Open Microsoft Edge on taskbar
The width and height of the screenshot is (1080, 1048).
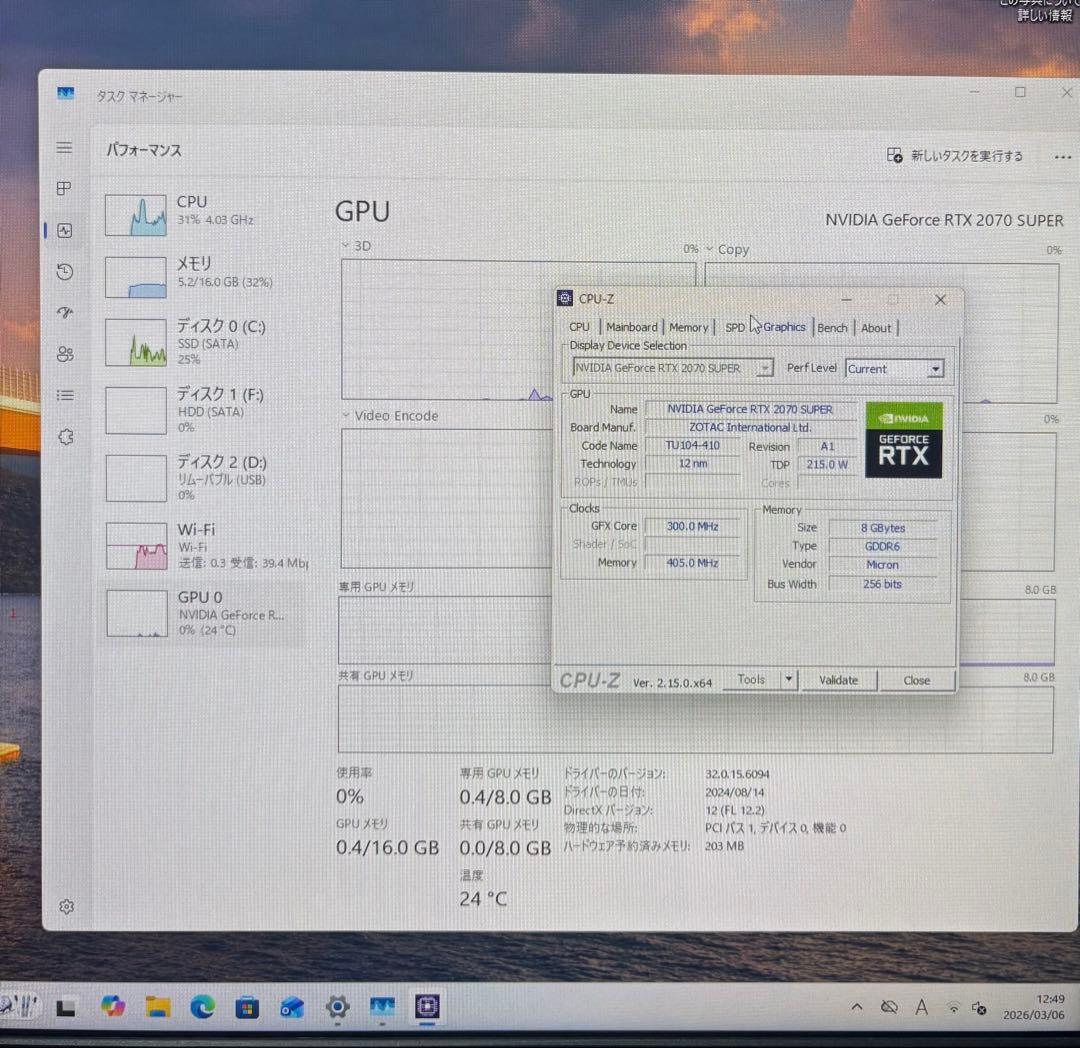coord(202,1007)
